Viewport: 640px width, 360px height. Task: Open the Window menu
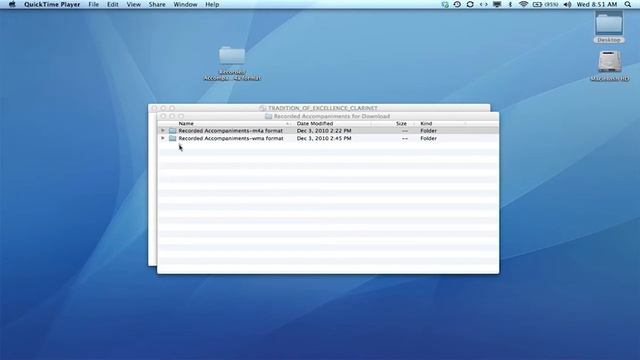point(185,4)
